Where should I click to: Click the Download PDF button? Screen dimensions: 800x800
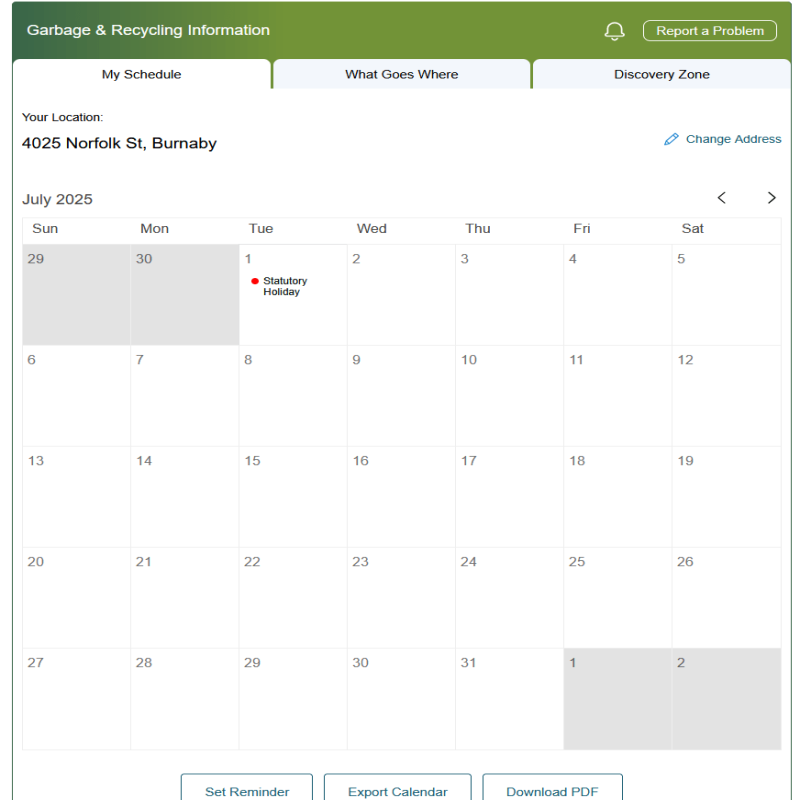tap(552, 788)
